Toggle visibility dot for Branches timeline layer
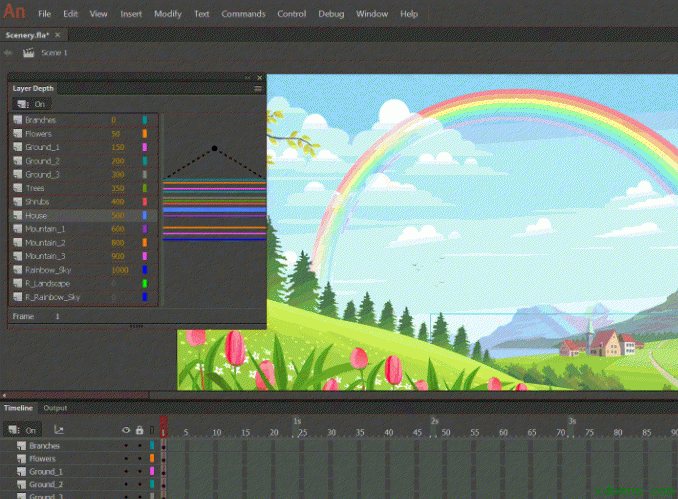678x499 pixels. point(126,445)
